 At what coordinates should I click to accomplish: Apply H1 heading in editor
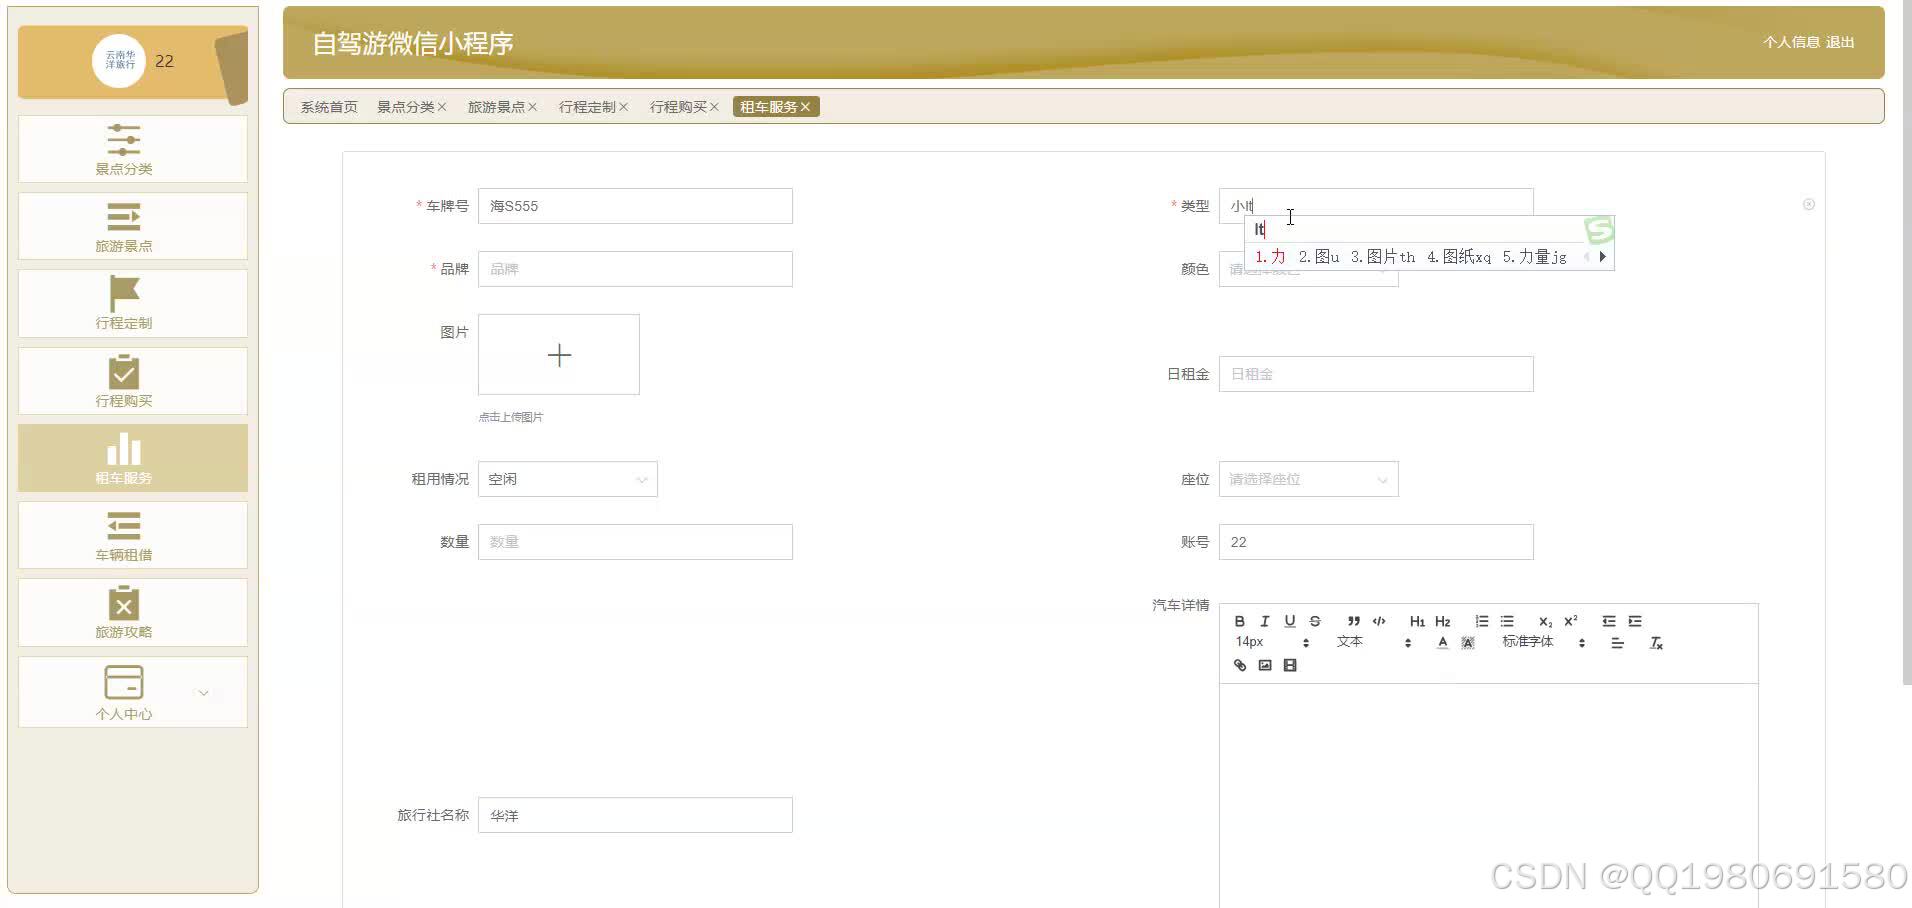click(1417, 621)
